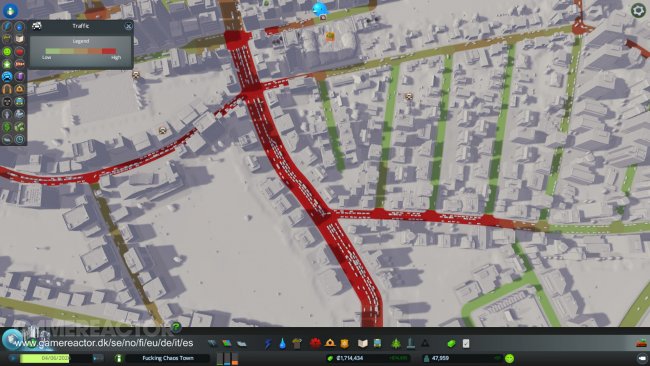Click the population count 47,959
The width and height of the screenshot is (650, 366).
click(440, 358)
